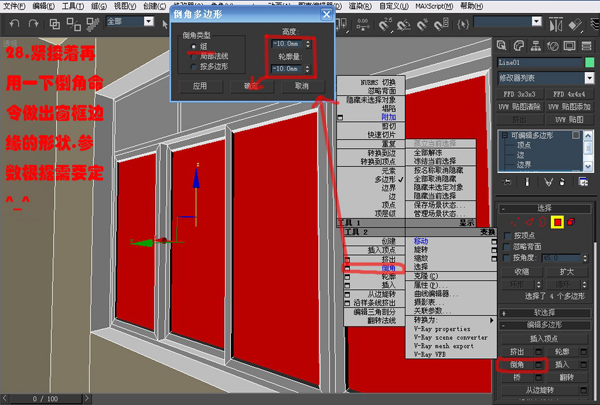Screen dimensions: 600x405
Task: Click the Undo arrow icon
Action: tap(14, 24)
